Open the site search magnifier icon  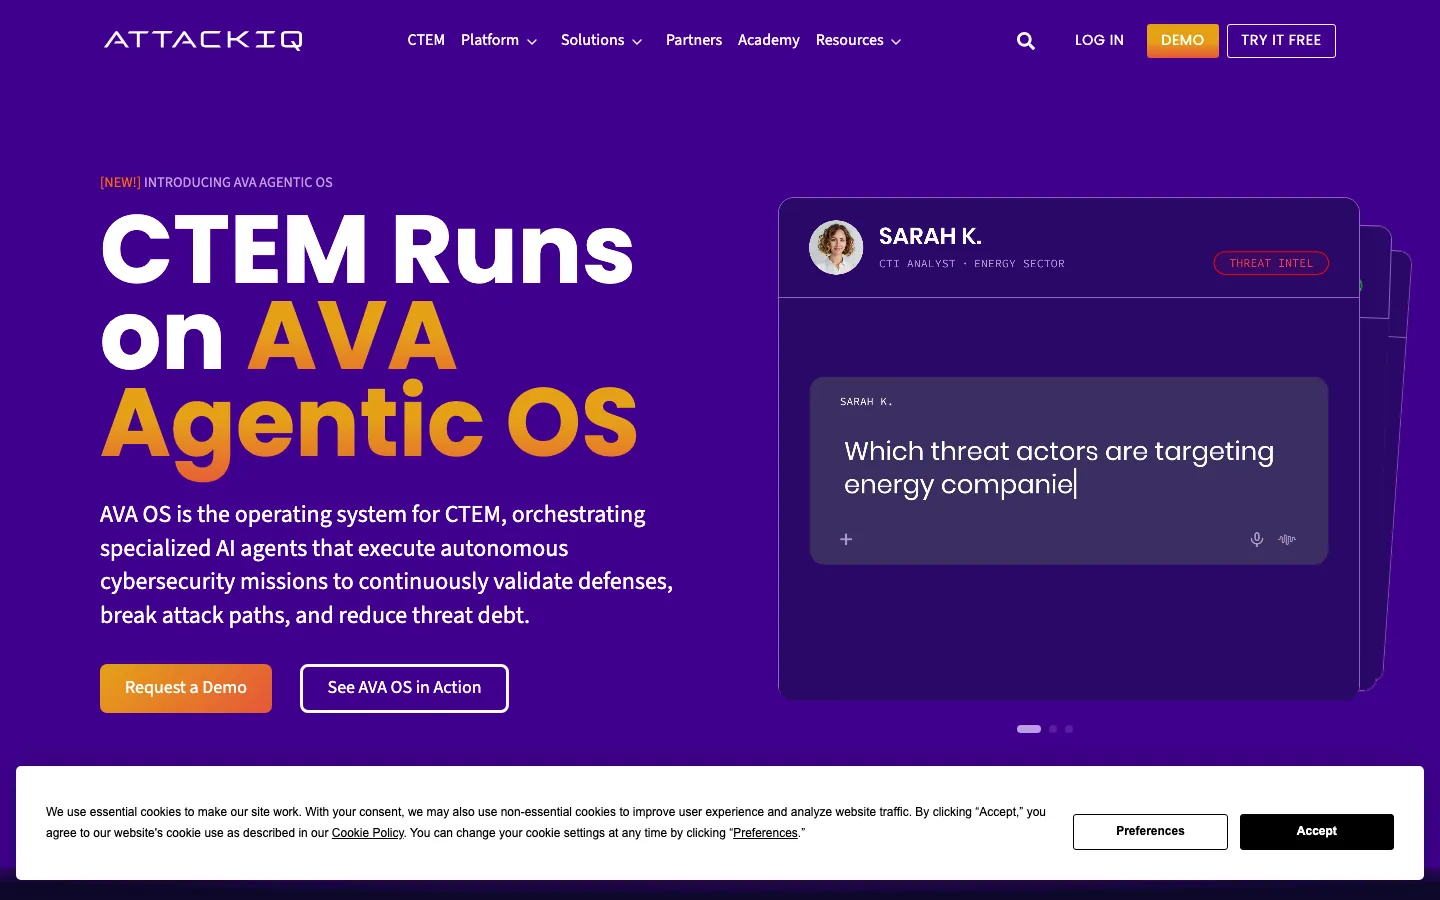click(1026, 41)
